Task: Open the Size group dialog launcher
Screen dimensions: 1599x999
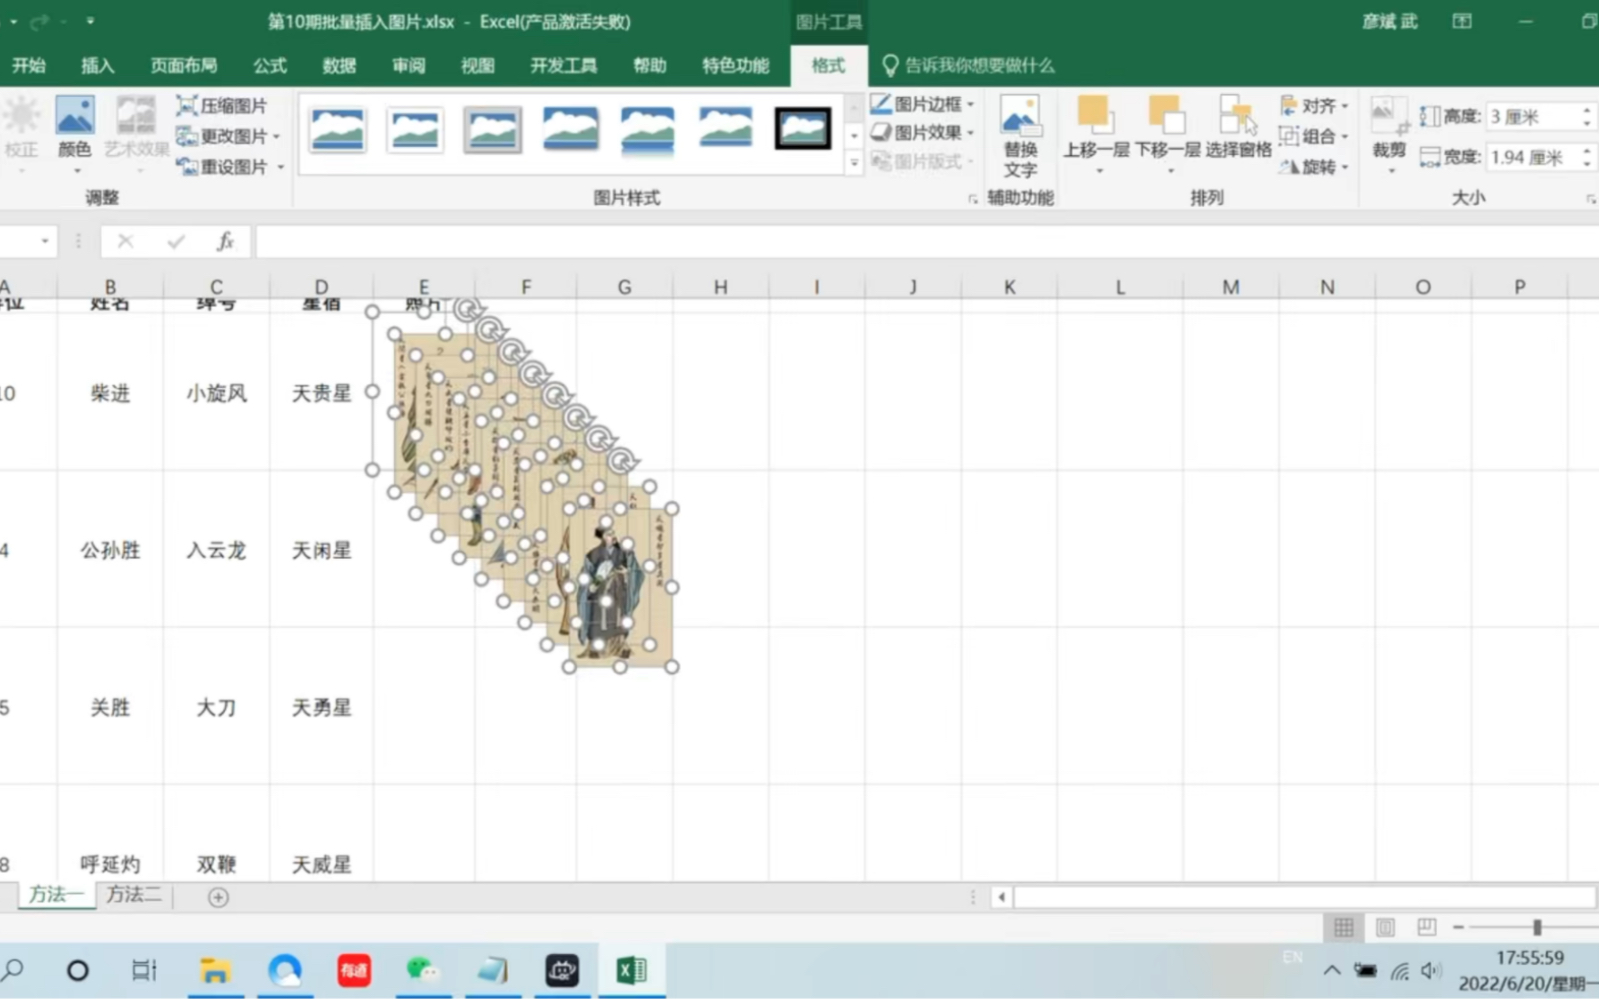Action: pos(1590,199)
